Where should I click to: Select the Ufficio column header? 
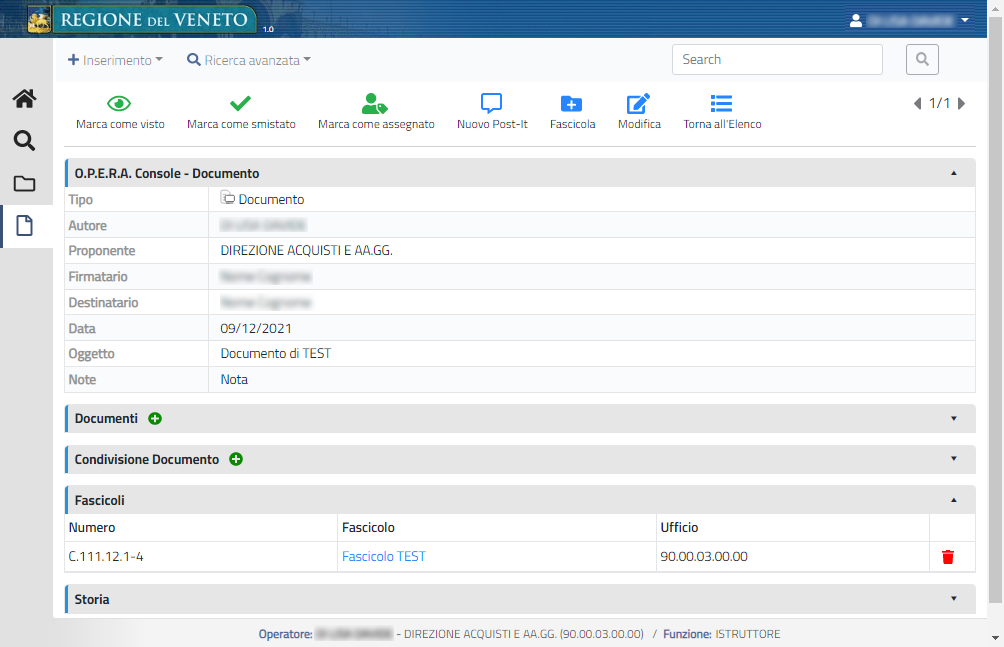[679, 527]
